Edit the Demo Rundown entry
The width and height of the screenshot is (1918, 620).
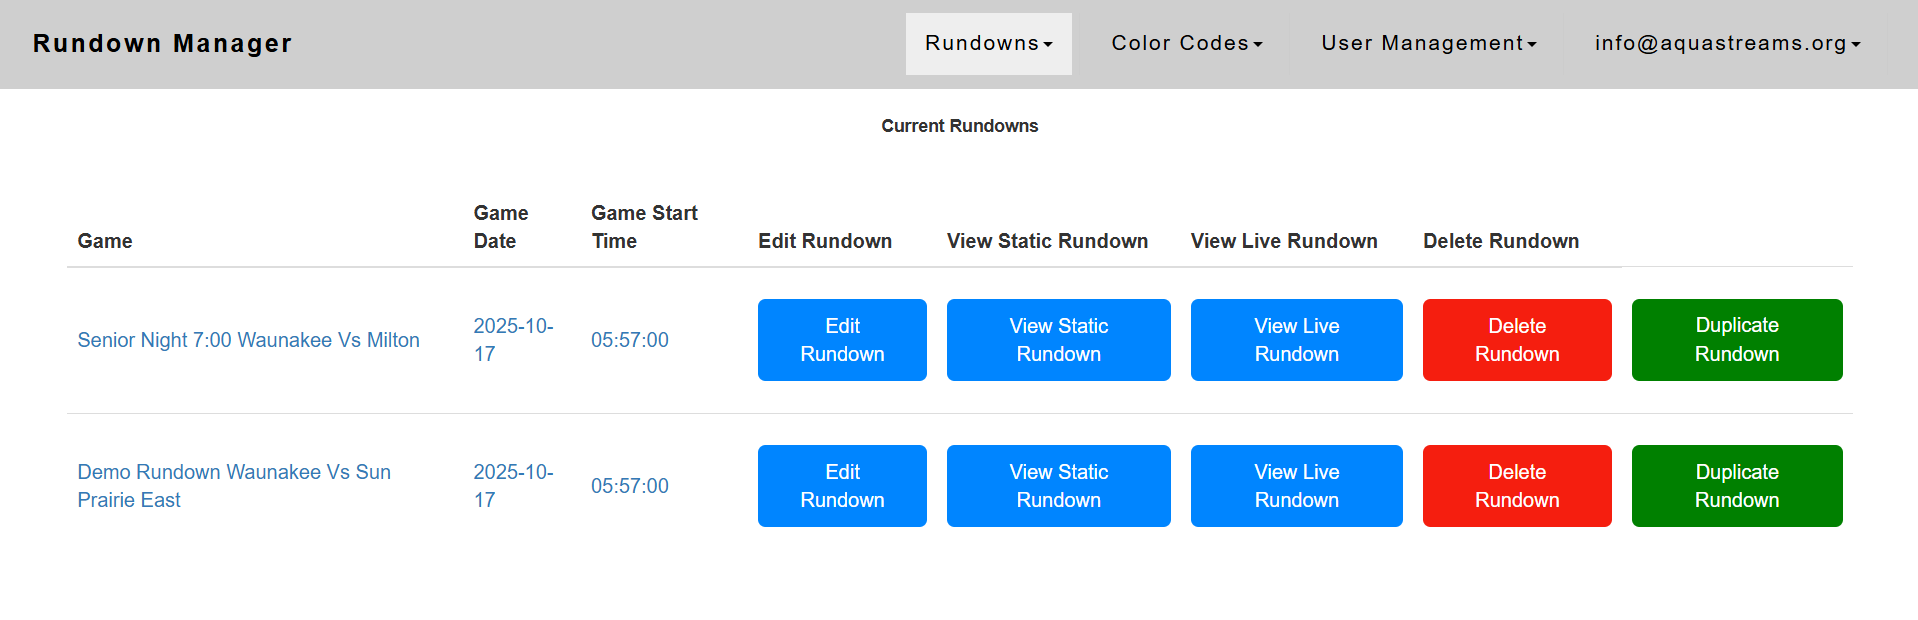(x=842, y=486)
